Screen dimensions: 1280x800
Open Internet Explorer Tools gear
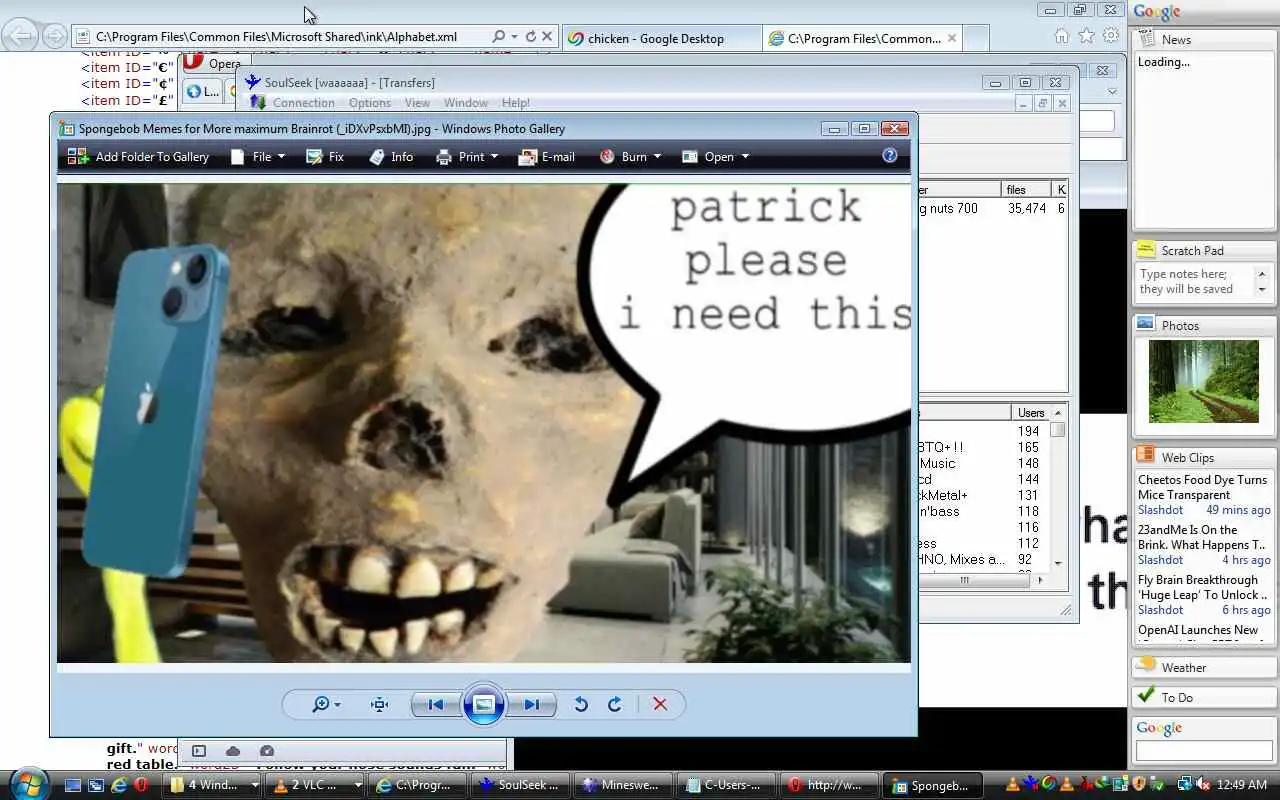(x=1111, y=36)
